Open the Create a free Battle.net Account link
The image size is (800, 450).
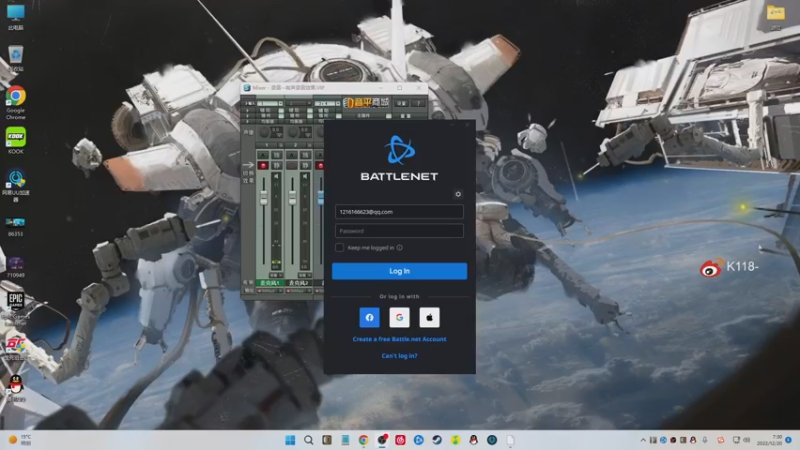399,339
